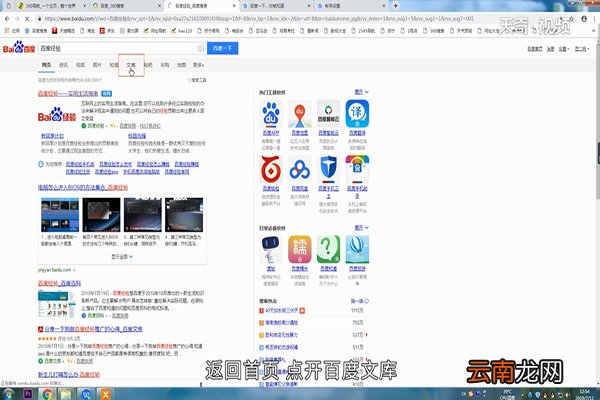Expand the 热门工具软件 section with 展开

[x=361, y=92]
